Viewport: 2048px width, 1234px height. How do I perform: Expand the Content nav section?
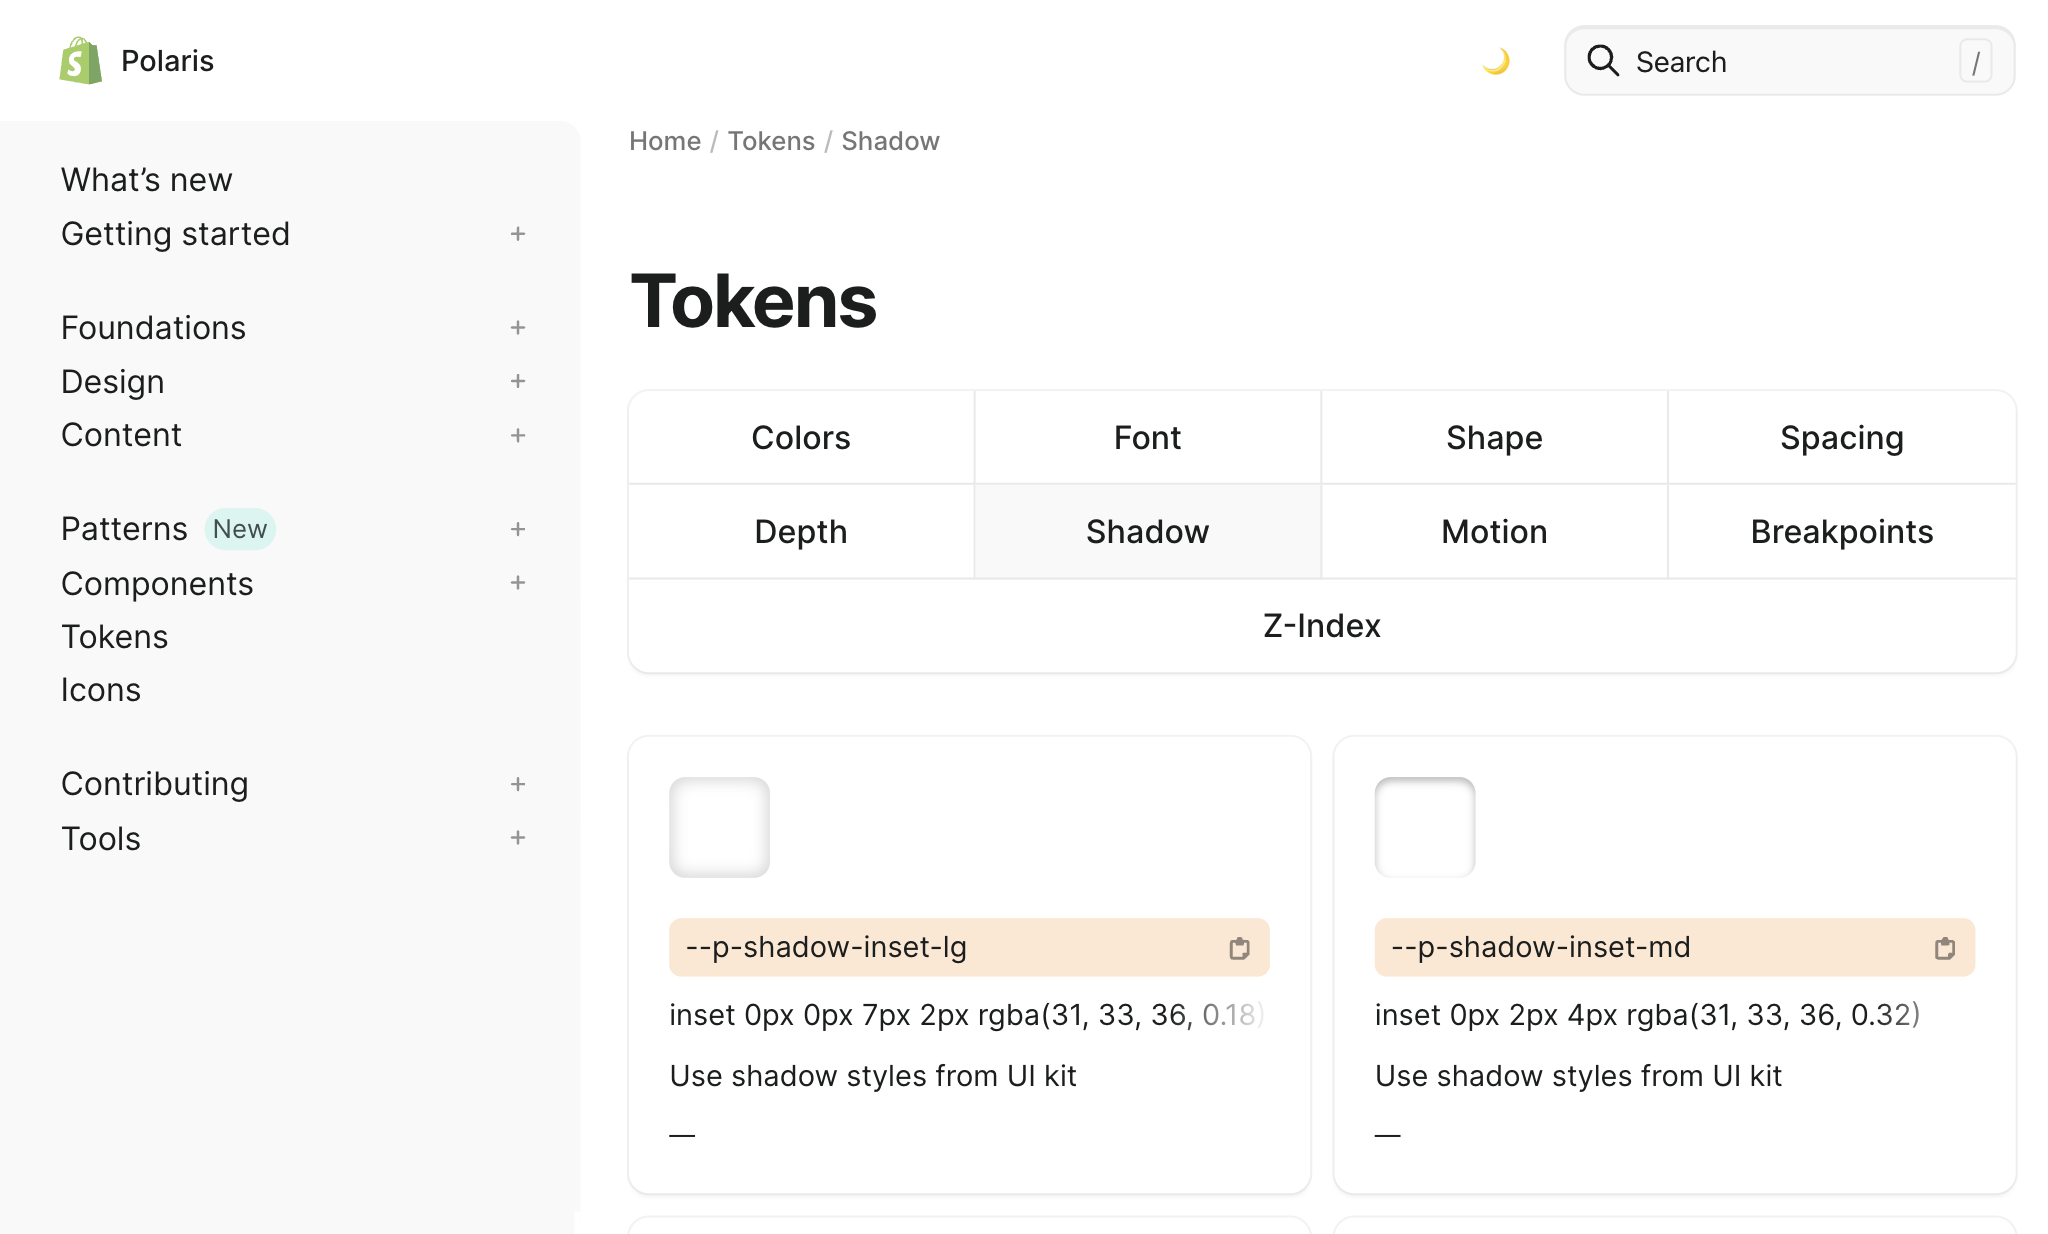517,435
